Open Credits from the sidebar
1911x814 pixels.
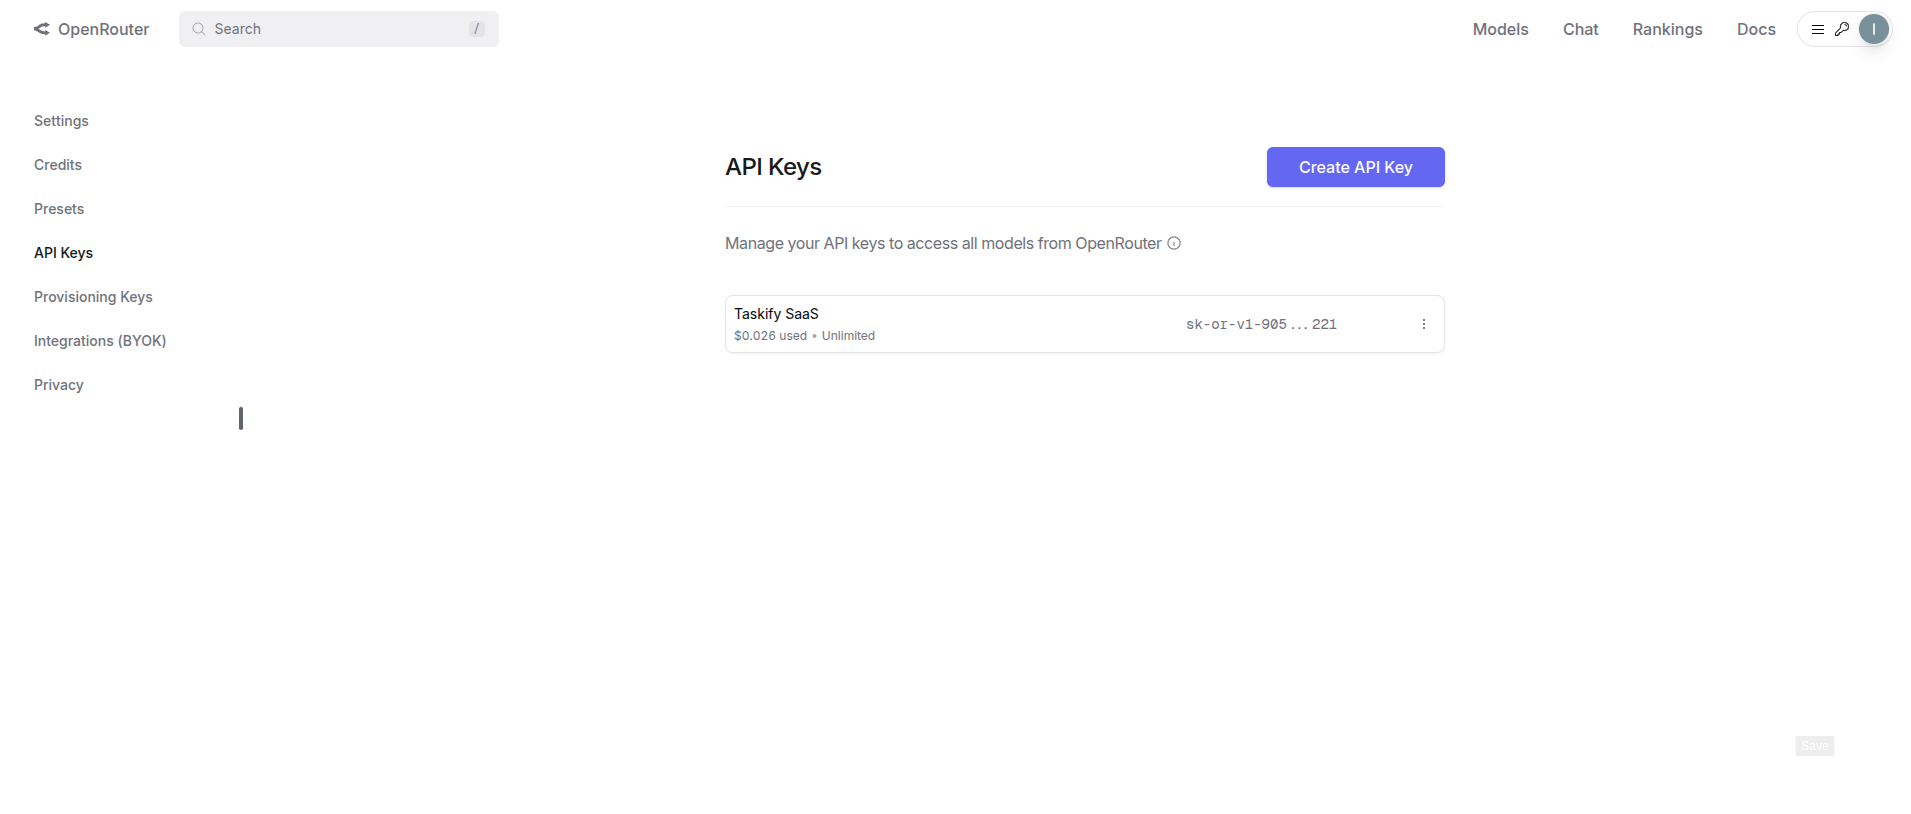click(58, 165)
